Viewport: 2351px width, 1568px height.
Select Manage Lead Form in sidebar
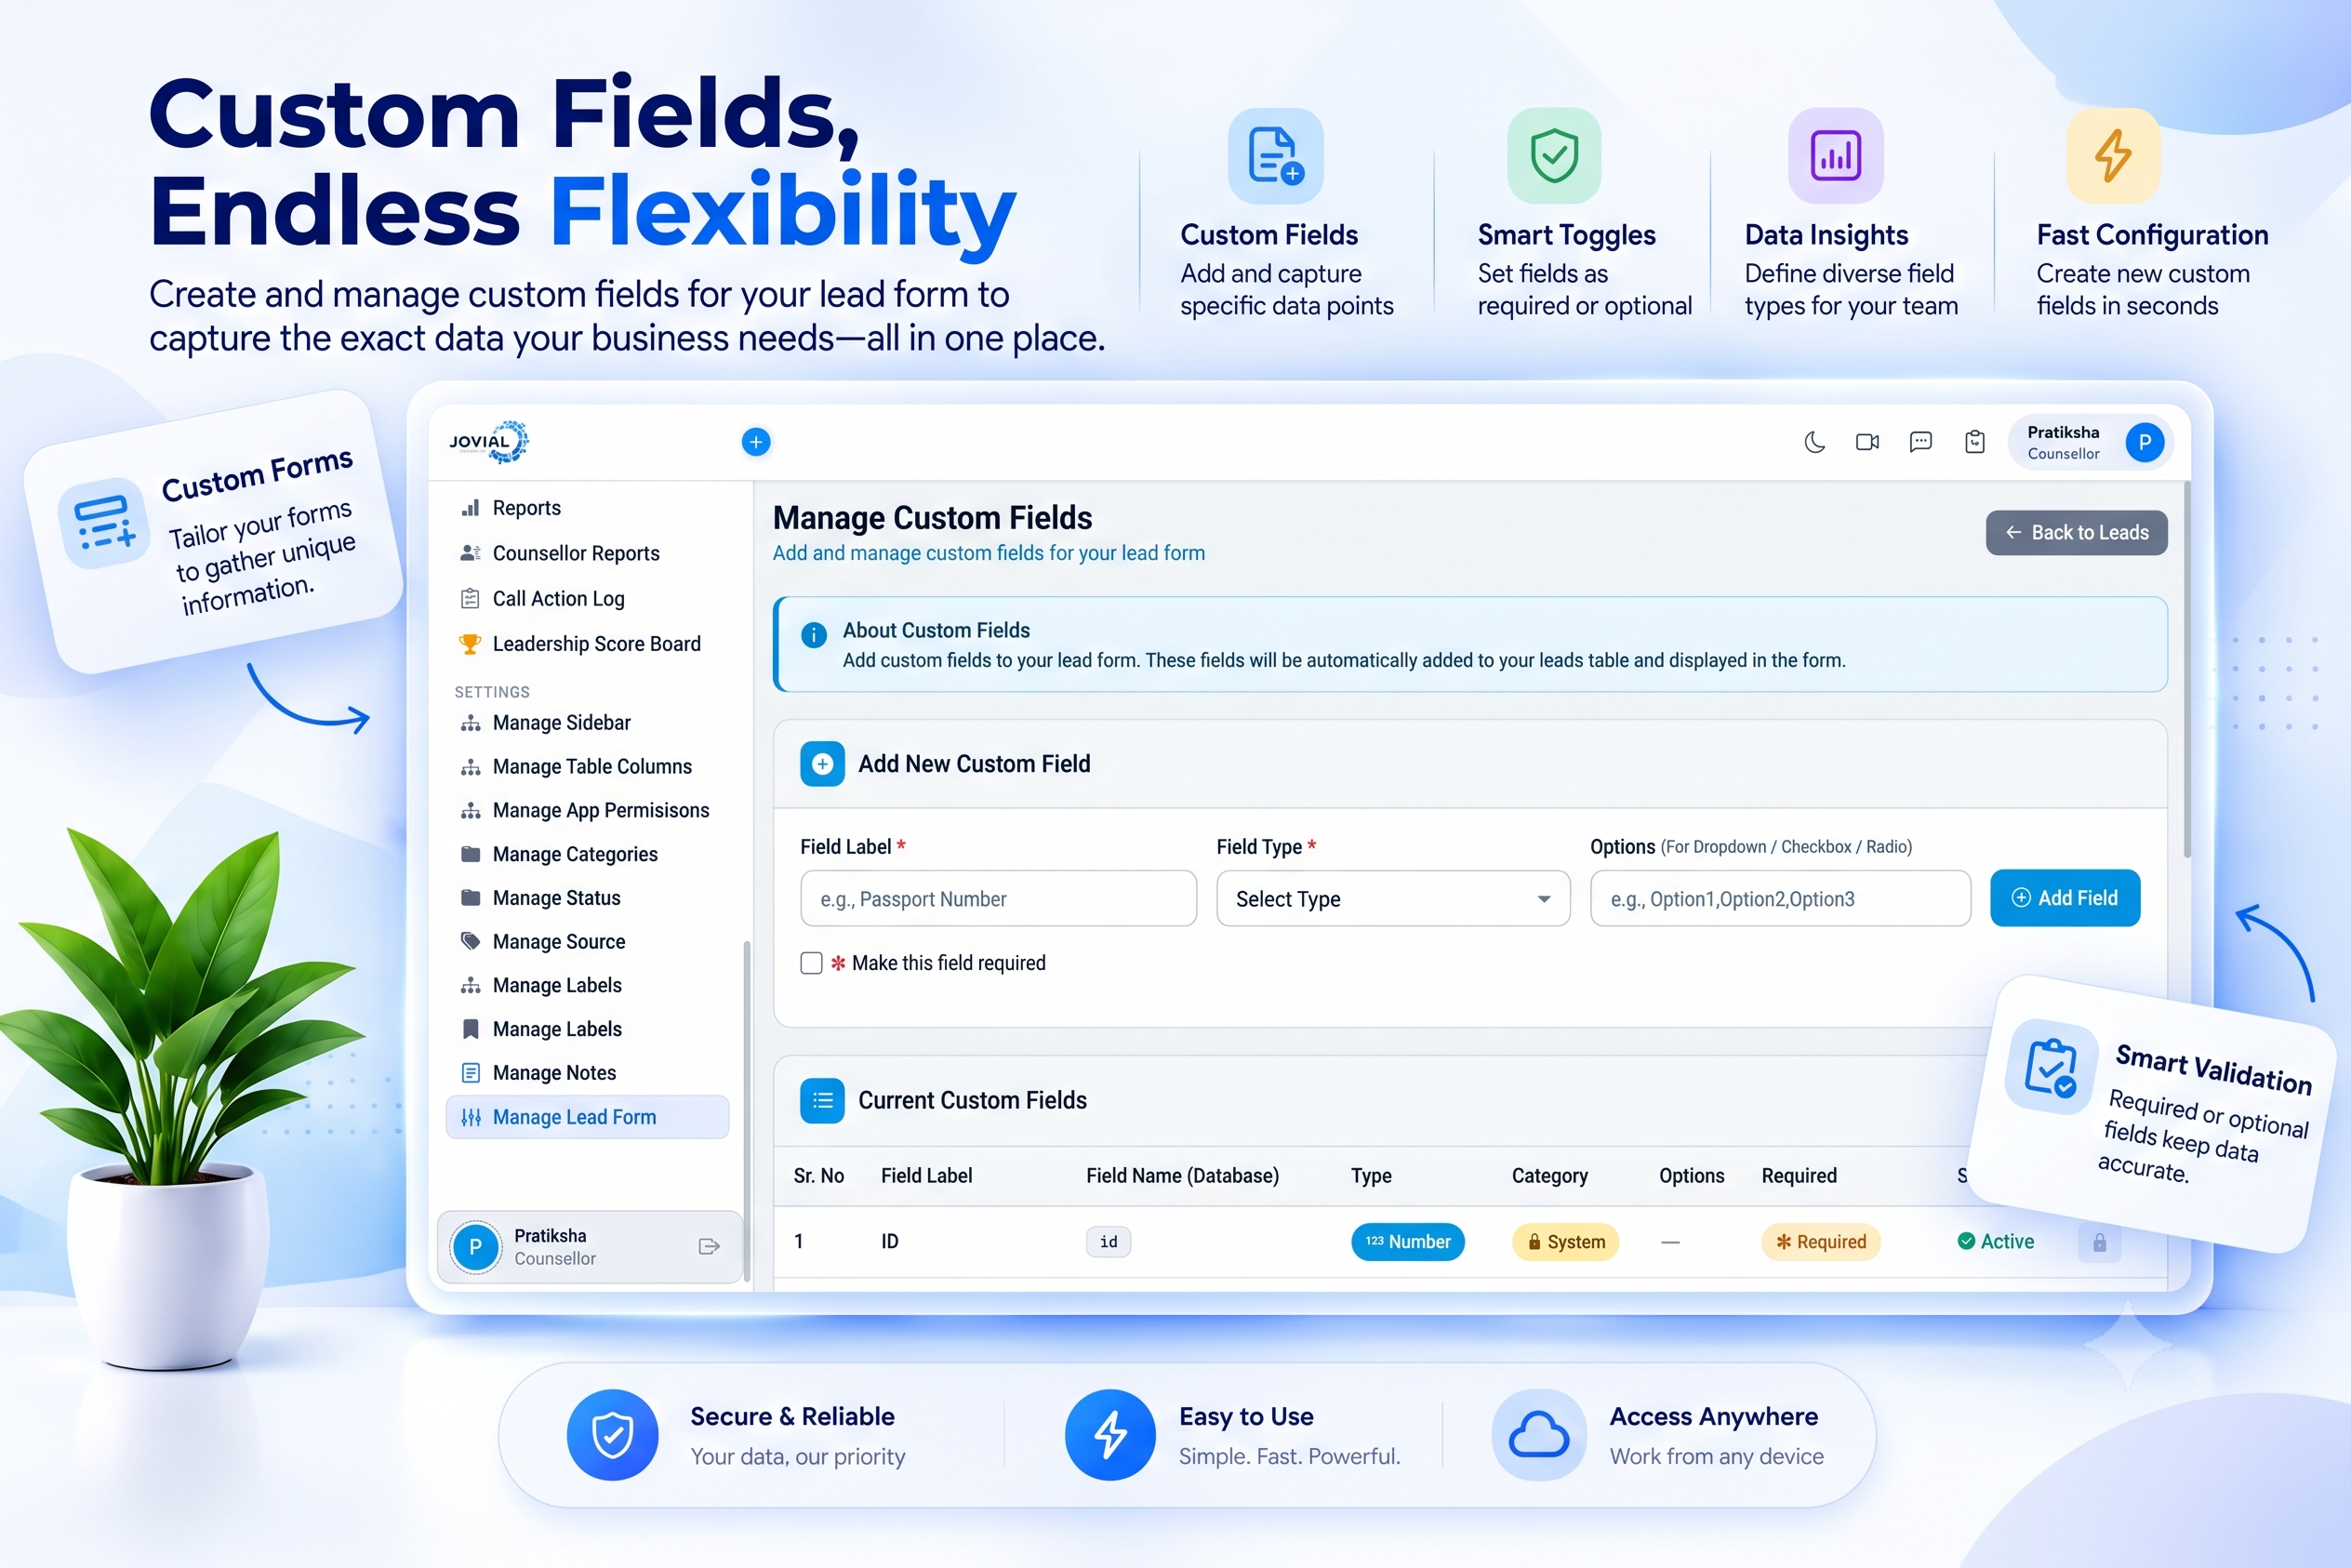[587, 1117]
